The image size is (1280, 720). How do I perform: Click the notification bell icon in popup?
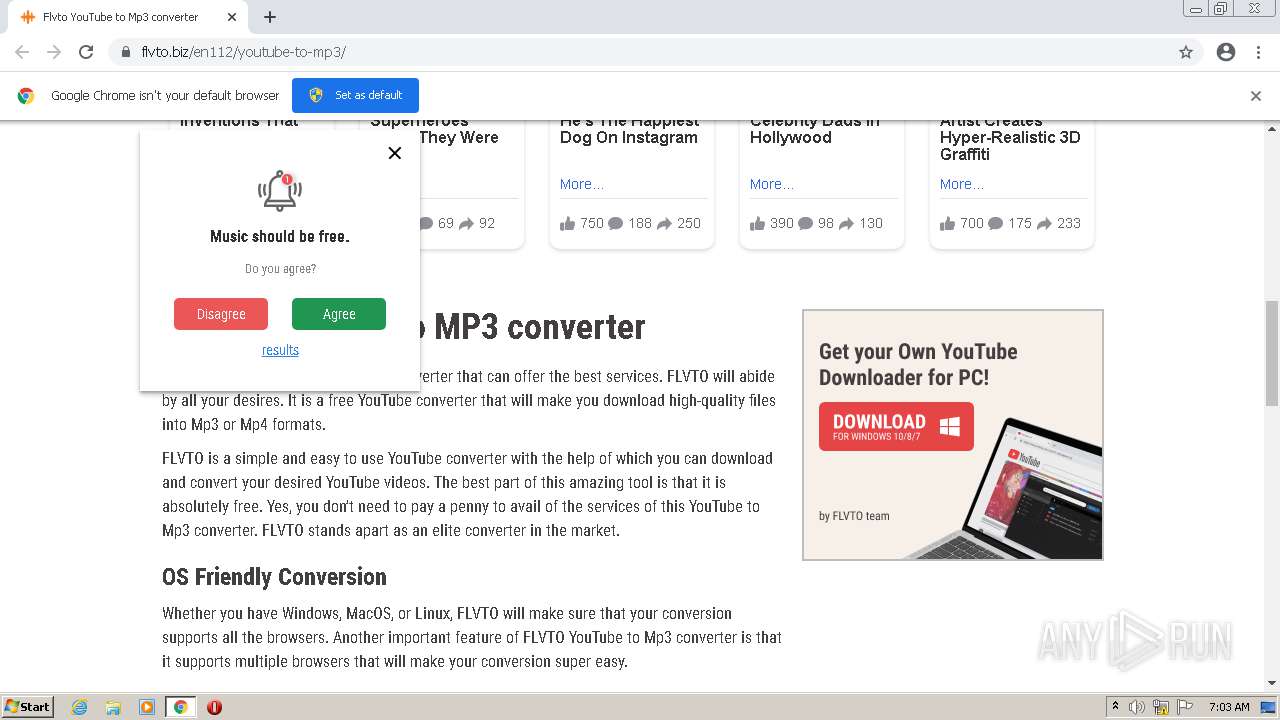280,190
